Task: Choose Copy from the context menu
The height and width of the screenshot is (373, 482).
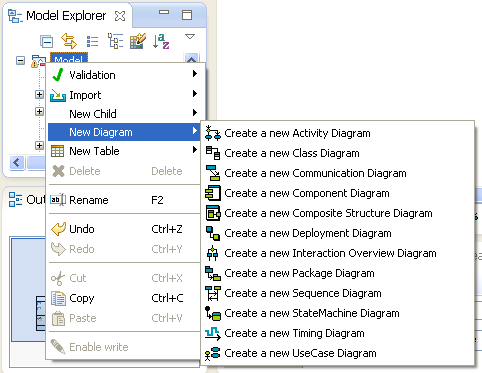Action: [125, 298]
